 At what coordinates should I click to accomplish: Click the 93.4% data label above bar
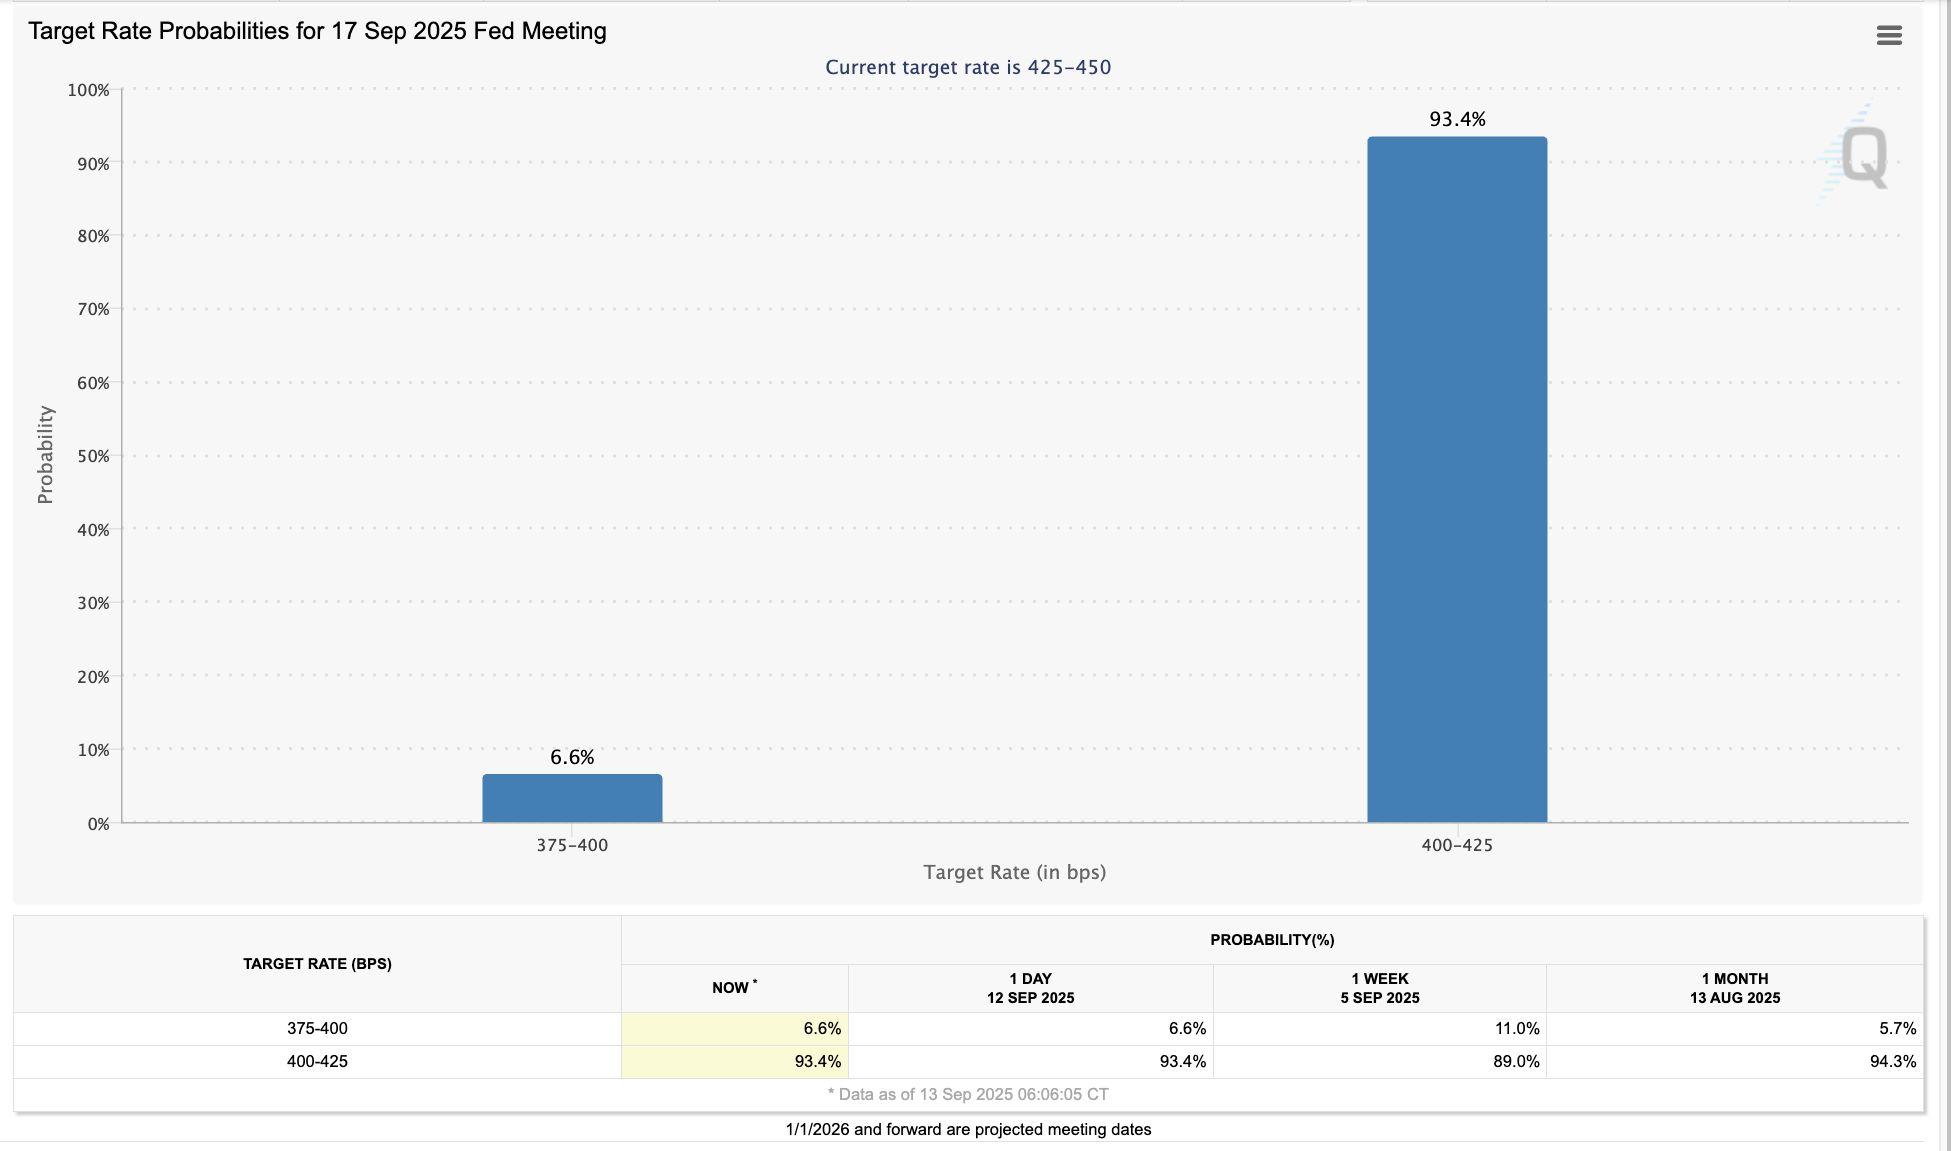point(1457,119)
